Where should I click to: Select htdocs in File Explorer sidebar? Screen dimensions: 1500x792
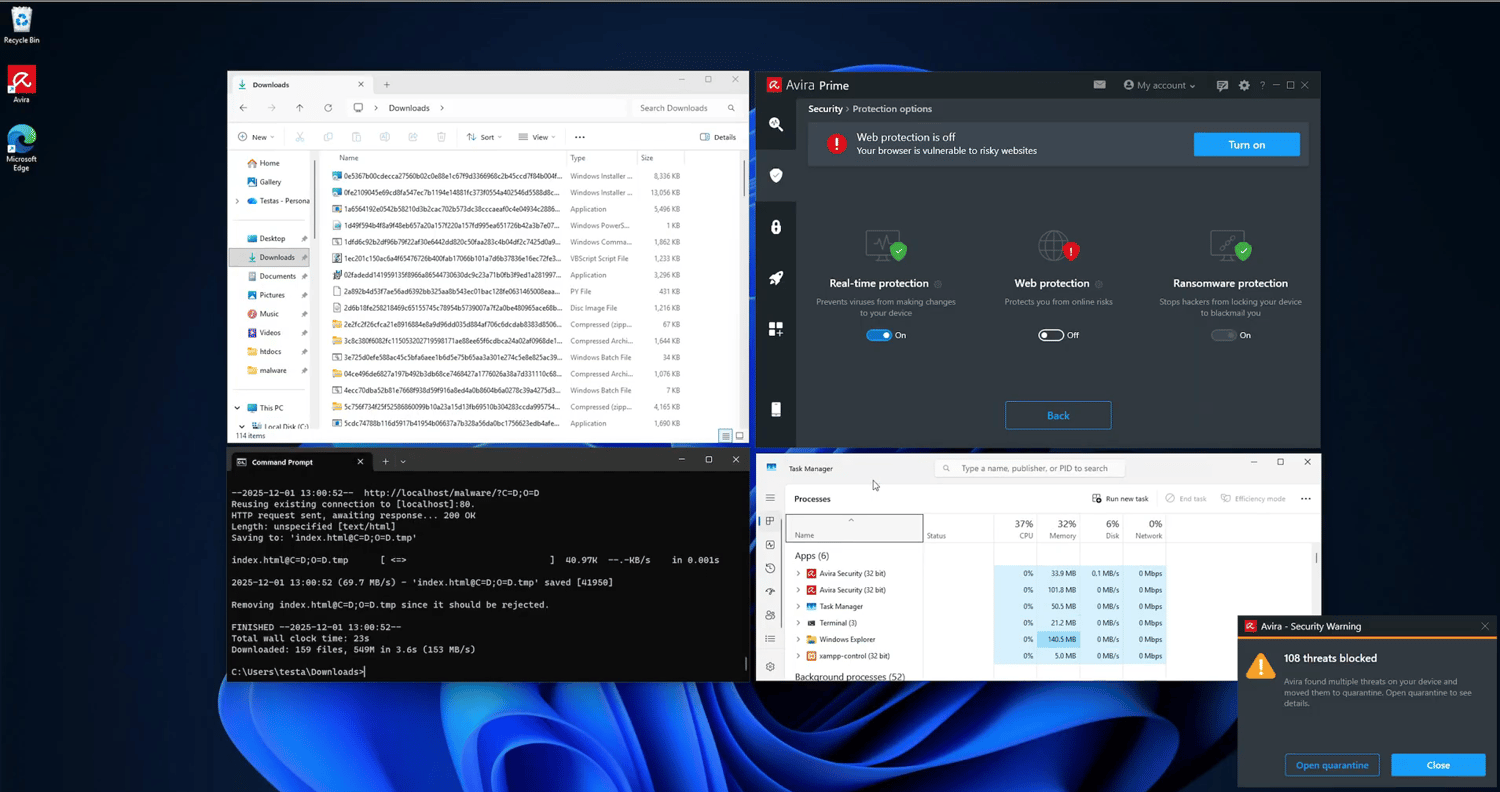coord(270,351)
